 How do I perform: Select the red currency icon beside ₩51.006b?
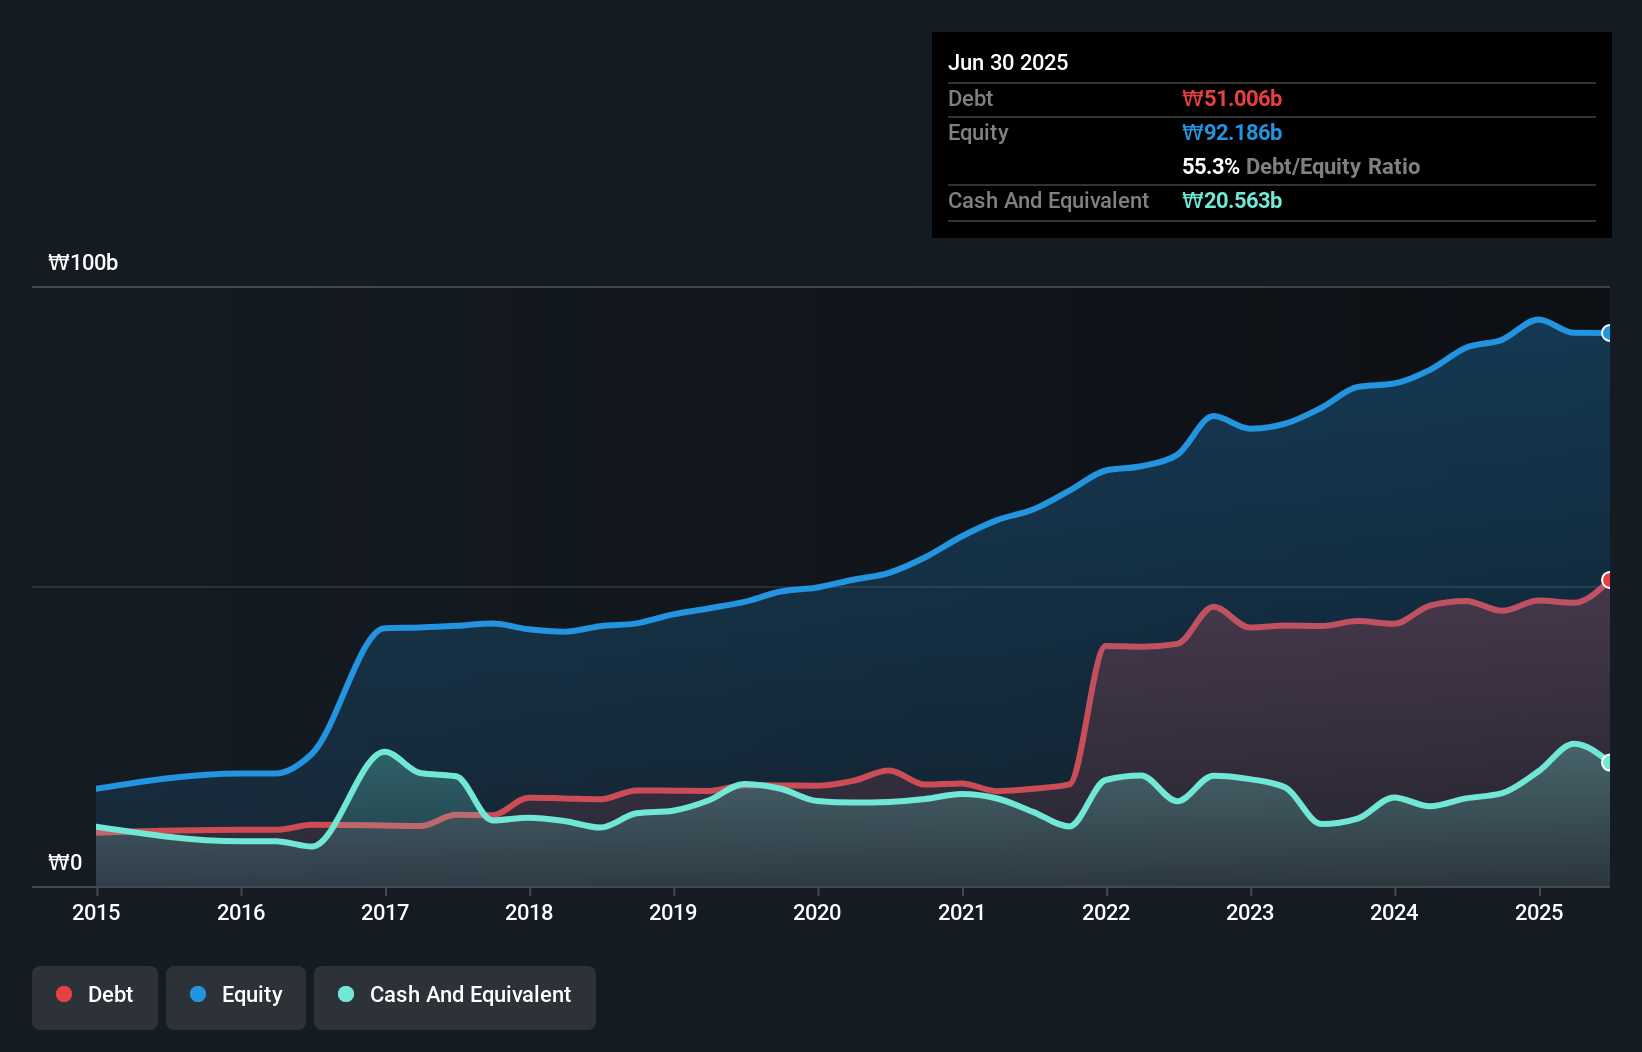(1191, 98)
